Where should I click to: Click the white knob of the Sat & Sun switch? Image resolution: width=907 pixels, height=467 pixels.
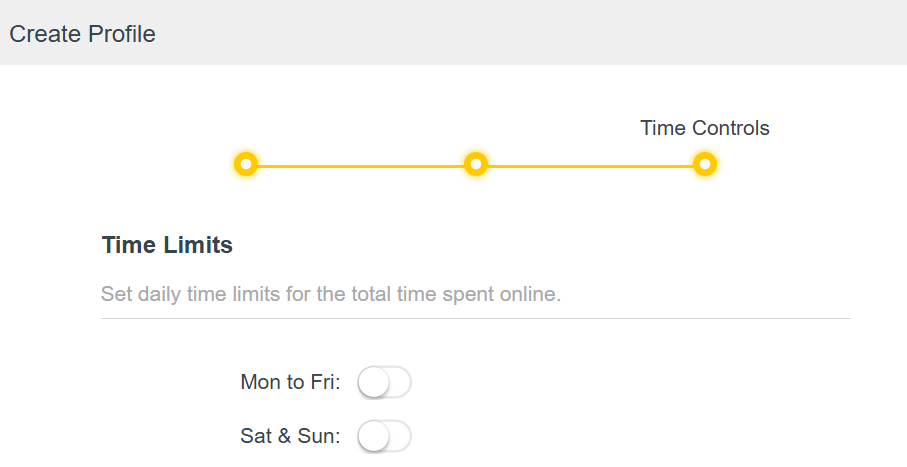point(373,436)
